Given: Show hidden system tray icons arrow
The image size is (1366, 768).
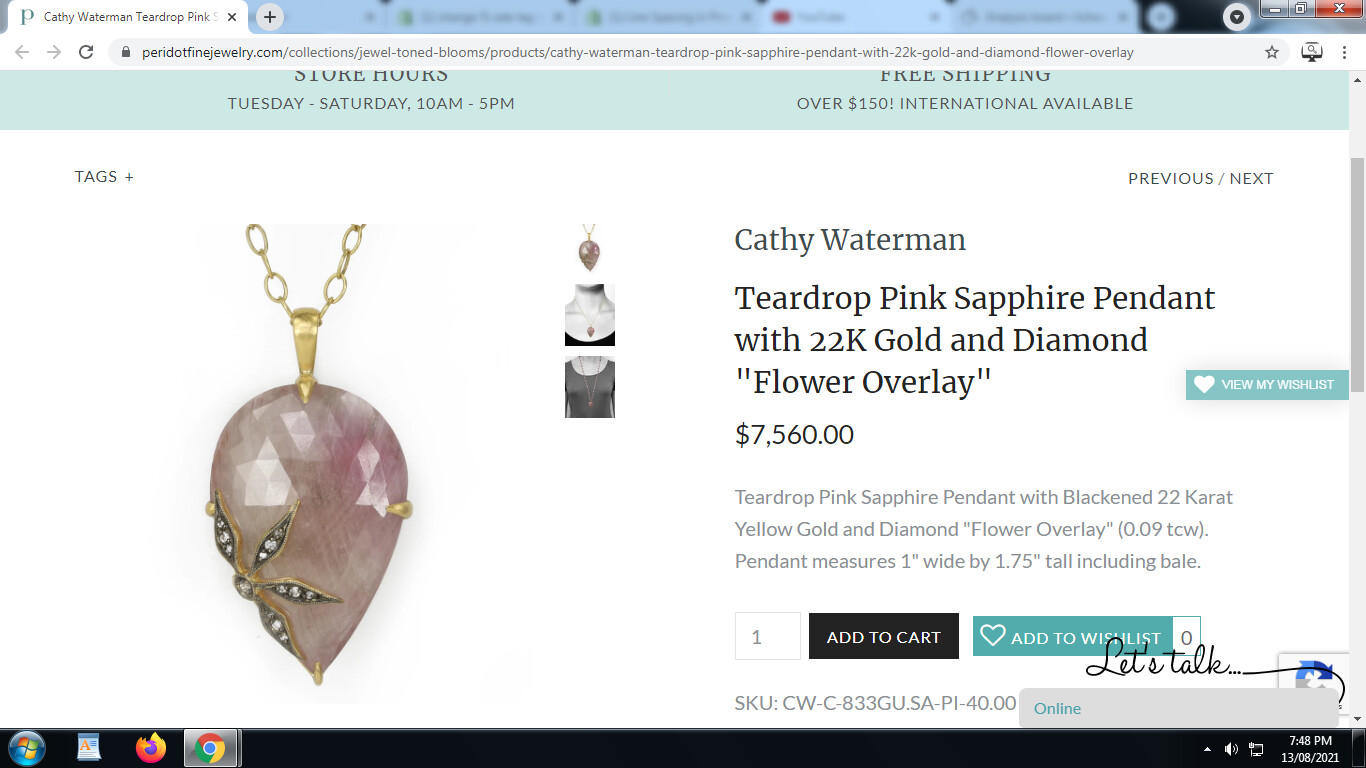Looking at the screenshot, I should point(1207,749).
